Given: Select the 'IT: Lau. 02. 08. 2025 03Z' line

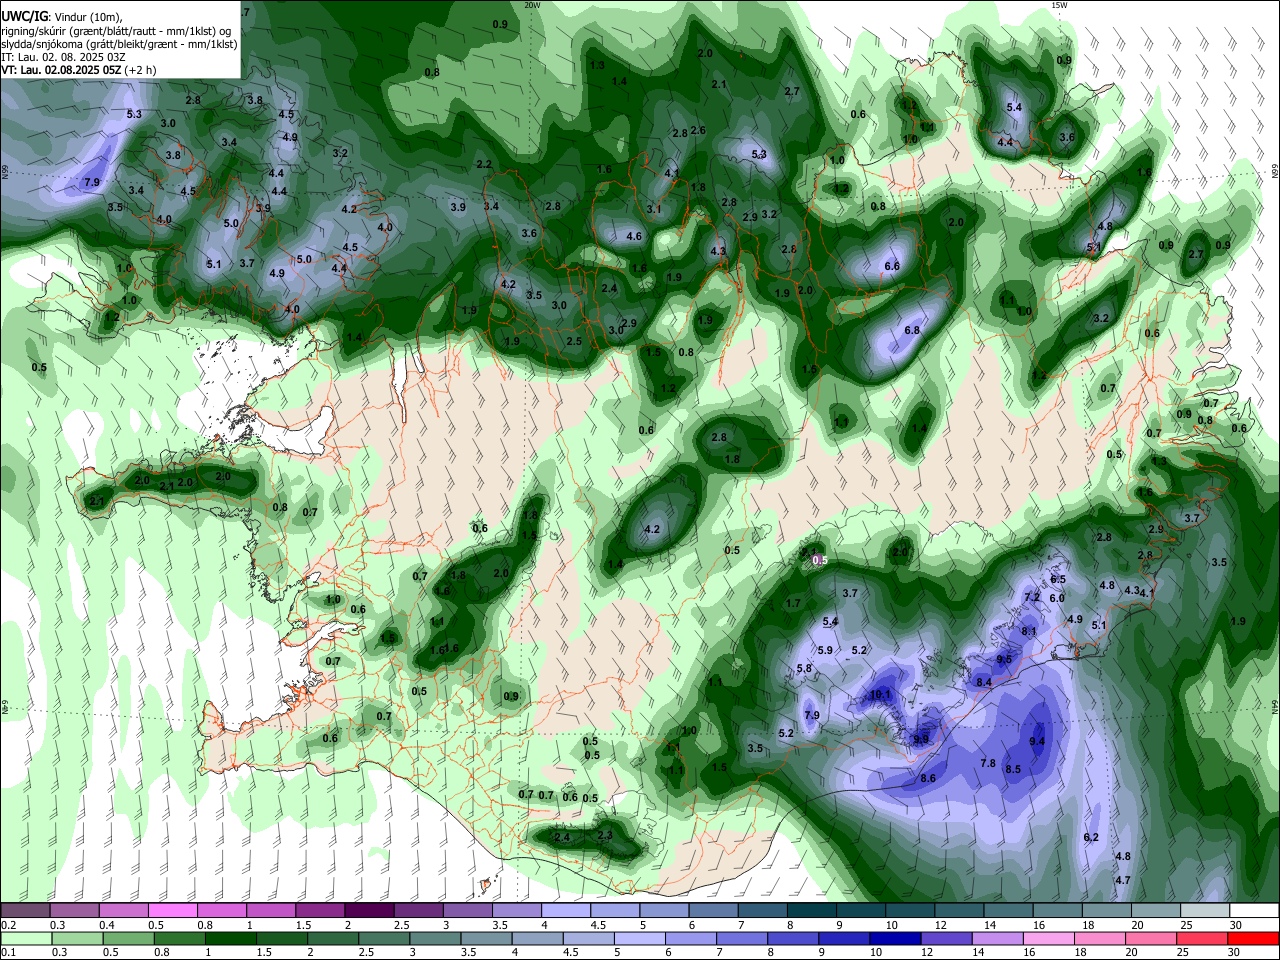Looking at the screenshot, I should (63, 57).
